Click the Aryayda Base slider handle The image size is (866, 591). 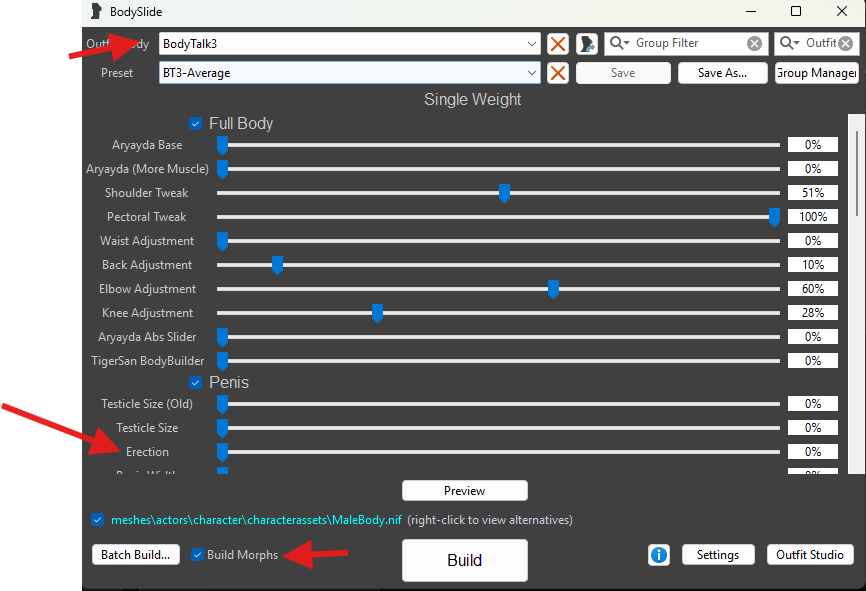coord(223,145)
